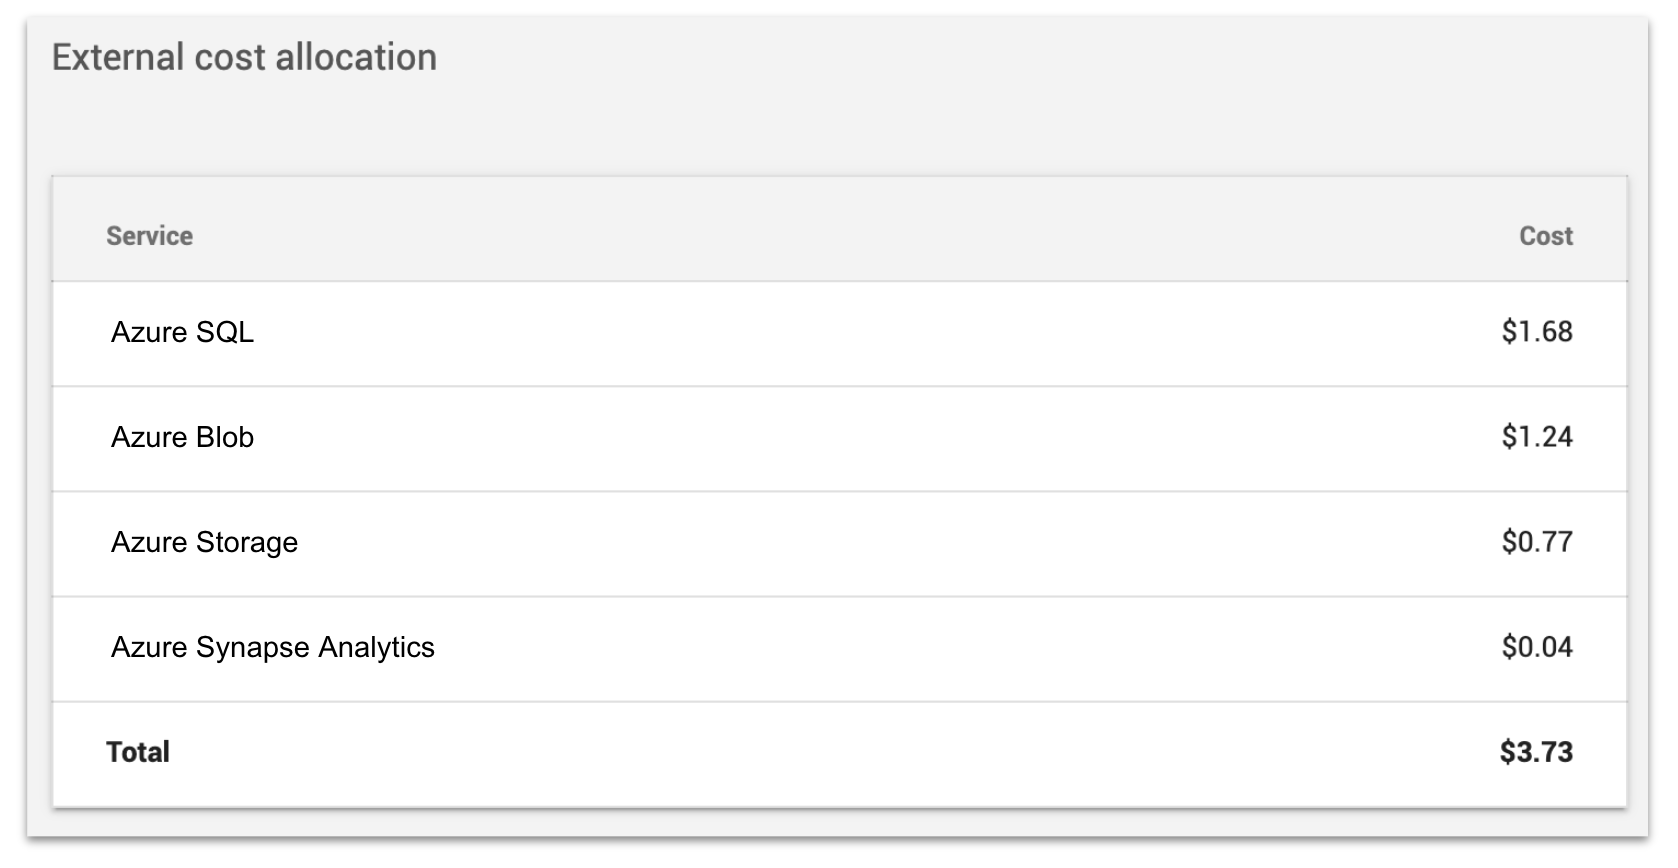This screenshot has height=868, width=1678.
Task: Click the Service column header
Action: 149,236
